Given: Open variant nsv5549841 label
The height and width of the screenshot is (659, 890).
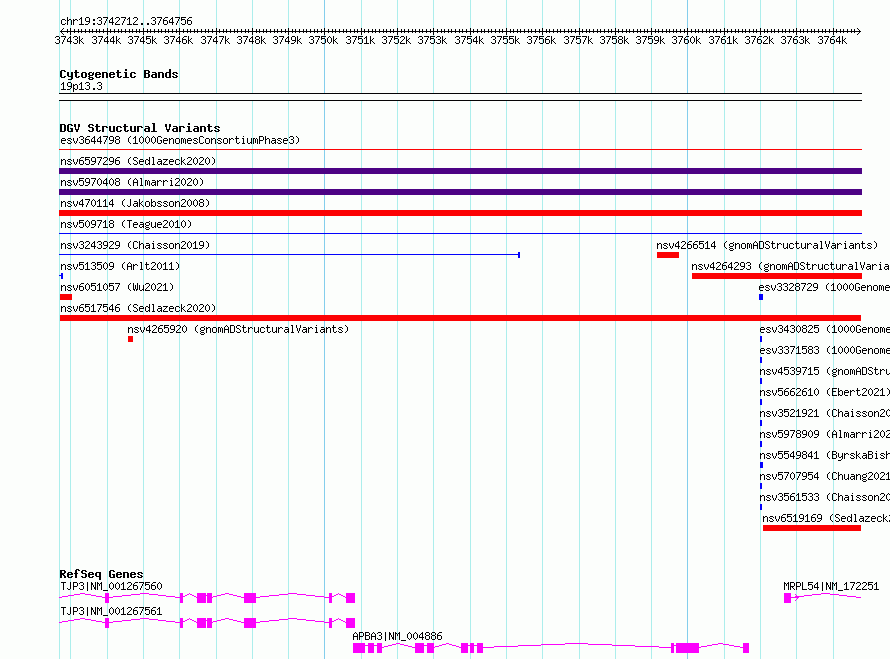Looking at the screenshot, I should click(824, 455).
